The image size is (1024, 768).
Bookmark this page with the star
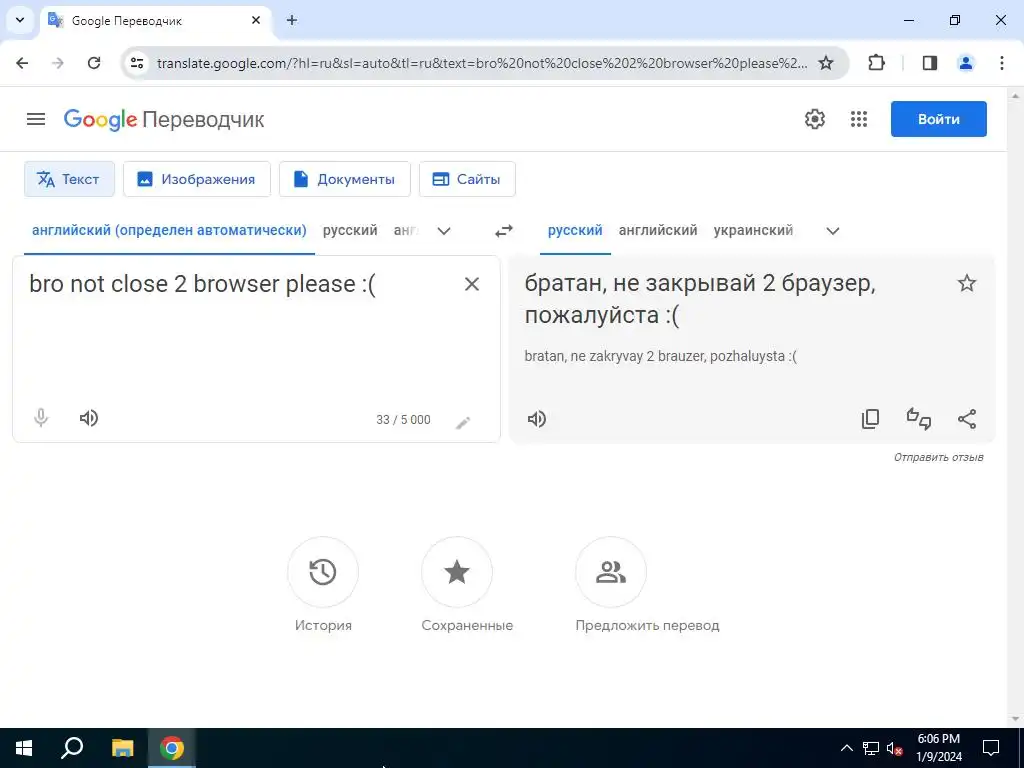[825, 63]
